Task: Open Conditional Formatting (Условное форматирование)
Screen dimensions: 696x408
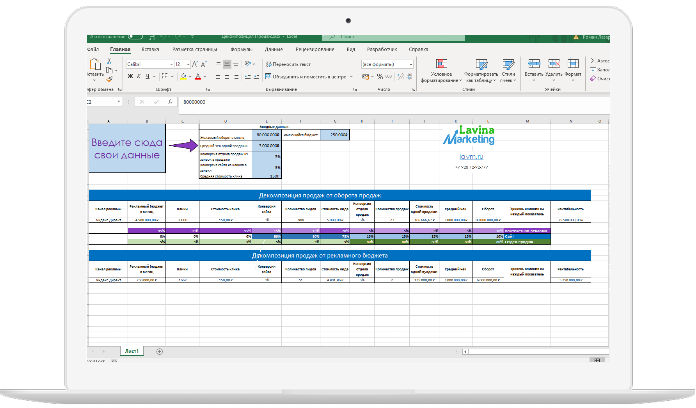Action: tap(441, 70)
